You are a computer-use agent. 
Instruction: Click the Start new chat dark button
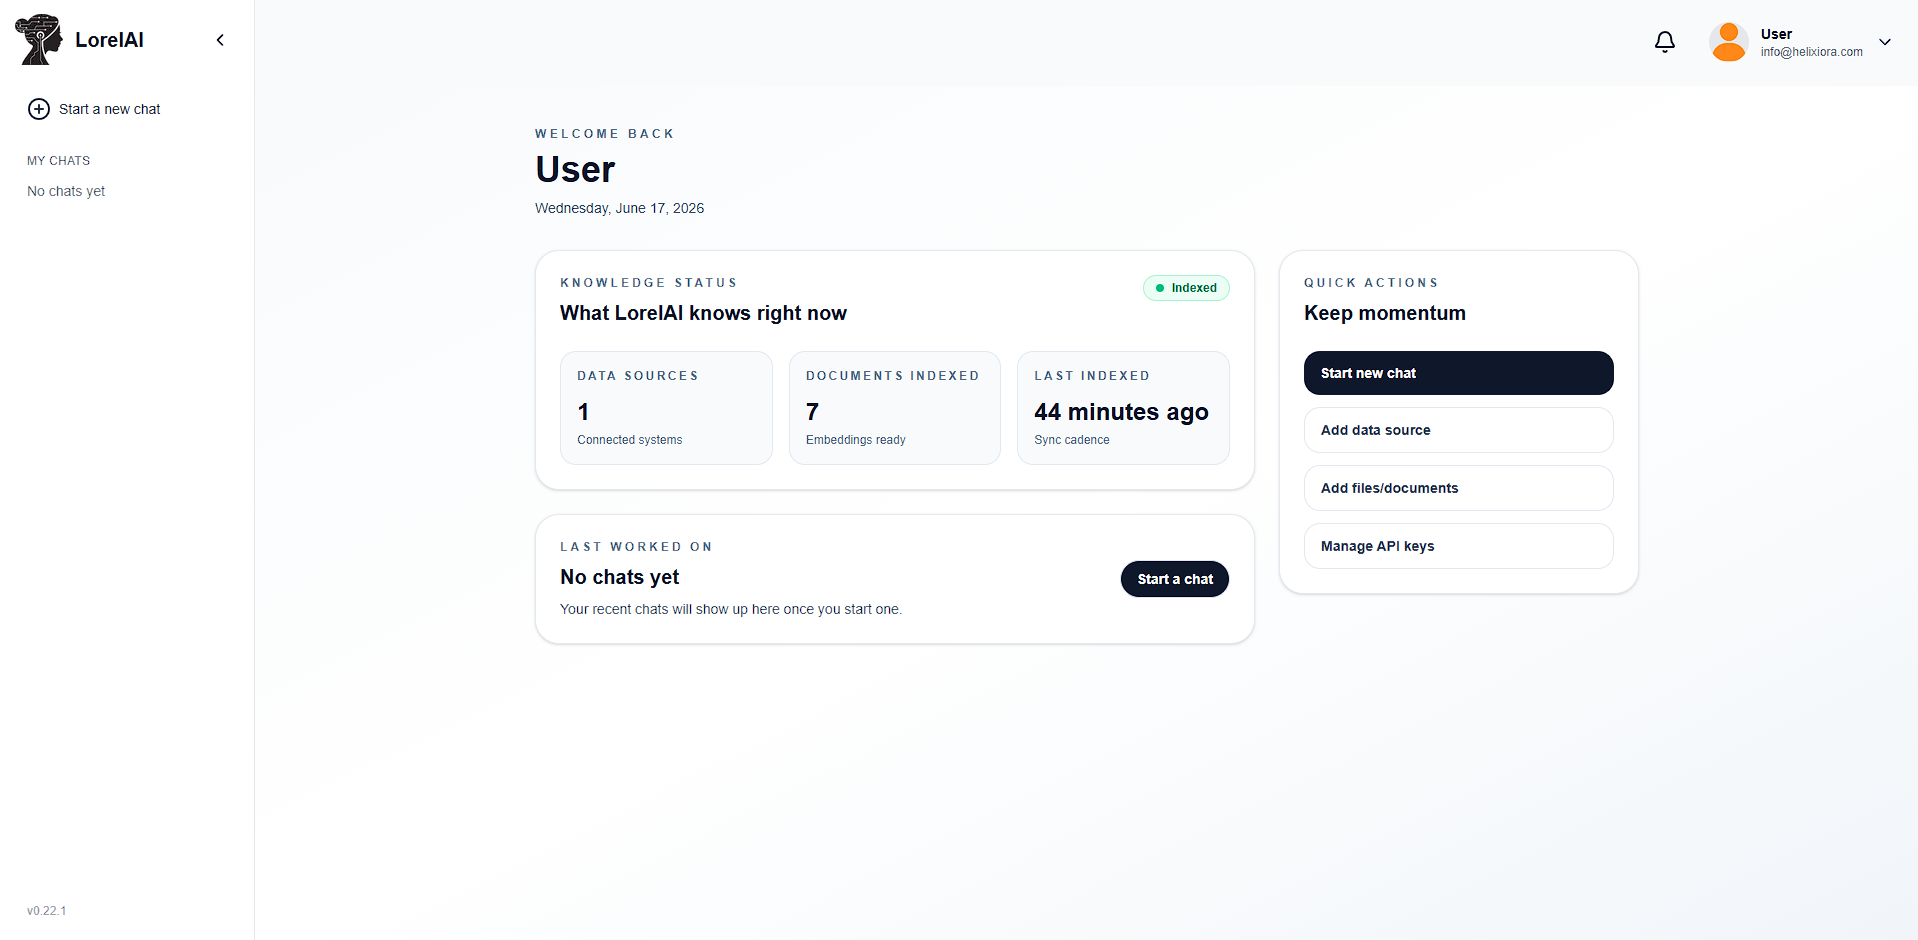(1458, 373)
